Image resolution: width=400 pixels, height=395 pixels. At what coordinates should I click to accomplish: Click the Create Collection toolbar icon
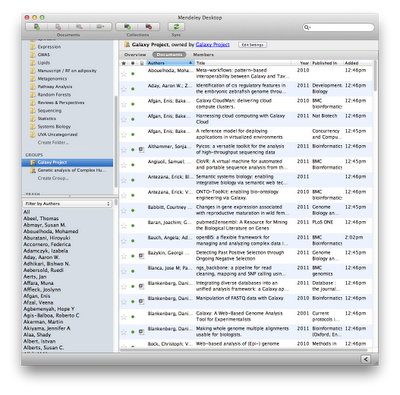127,27
